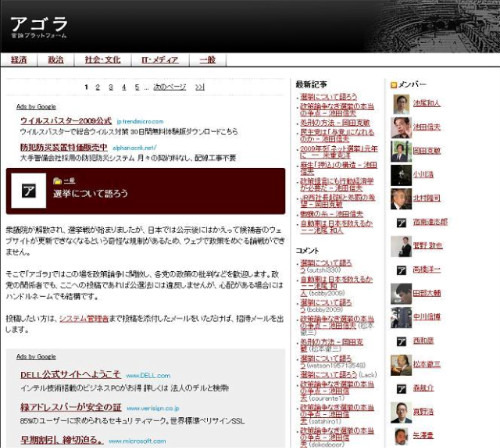Viewport: 500px width, 448px height.
Task: Open the 一般 tab in navigation bar
Action: [x=207, y=60]
